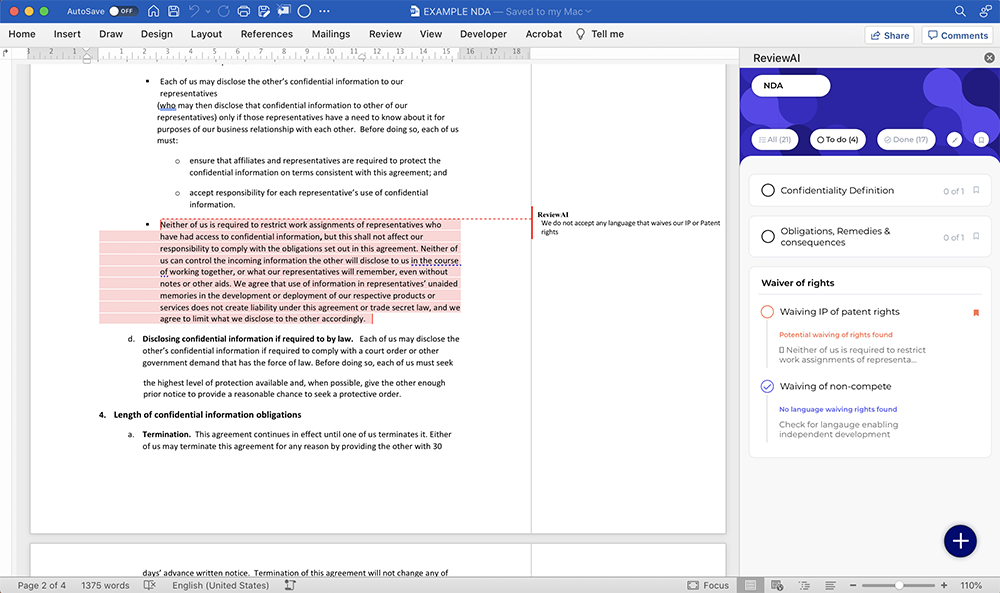Image resolution: width=1000 pixels, height=593 pixels.
Task: Undo the last action
Action: coord(194,11)
